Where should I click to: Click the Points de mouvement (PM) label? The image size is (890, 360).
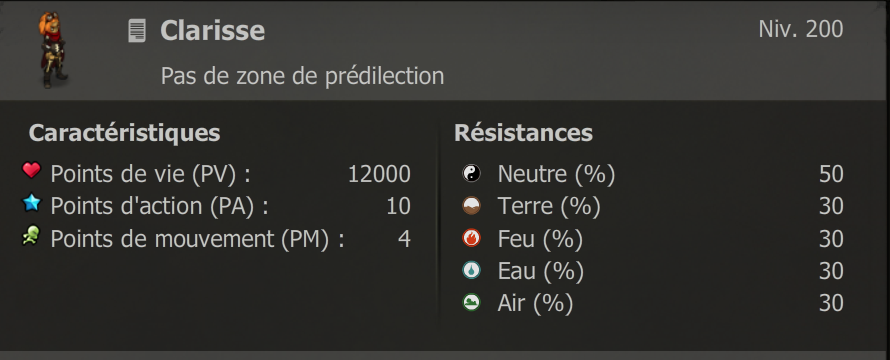pyautogui.click(x=197, y=239)
